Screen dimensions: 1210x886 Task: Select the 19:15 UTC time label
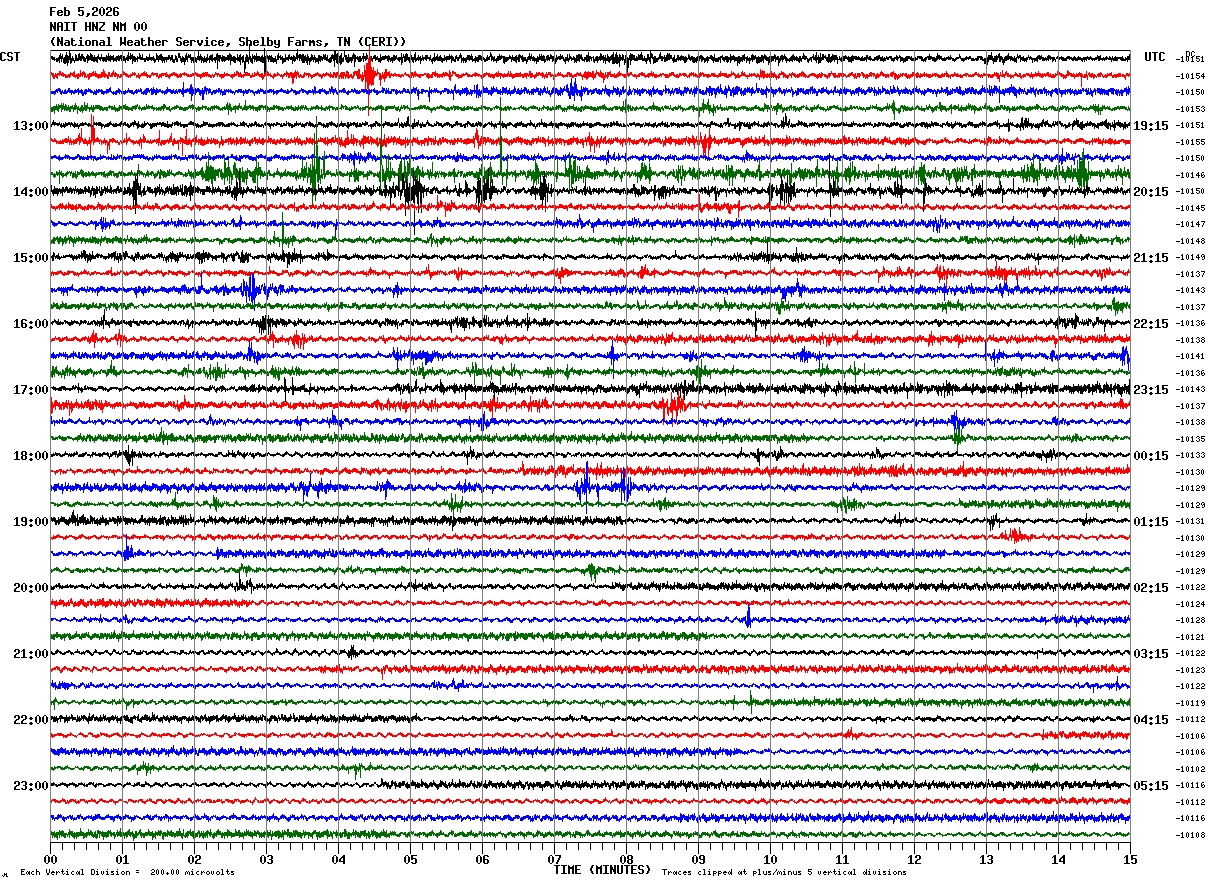1151,126
